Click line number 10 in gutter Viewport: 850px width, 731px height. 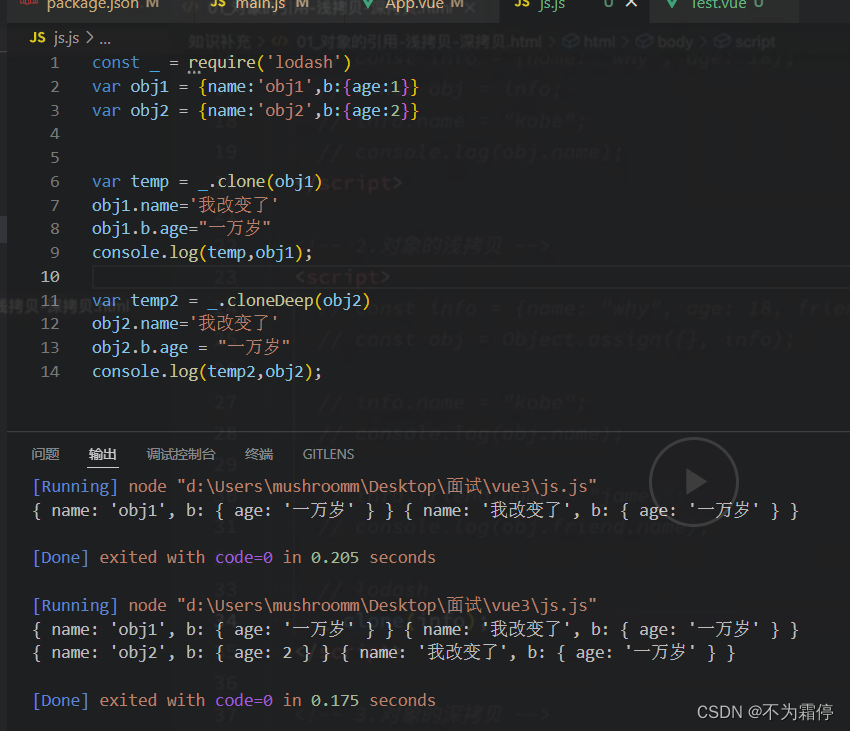50,277
